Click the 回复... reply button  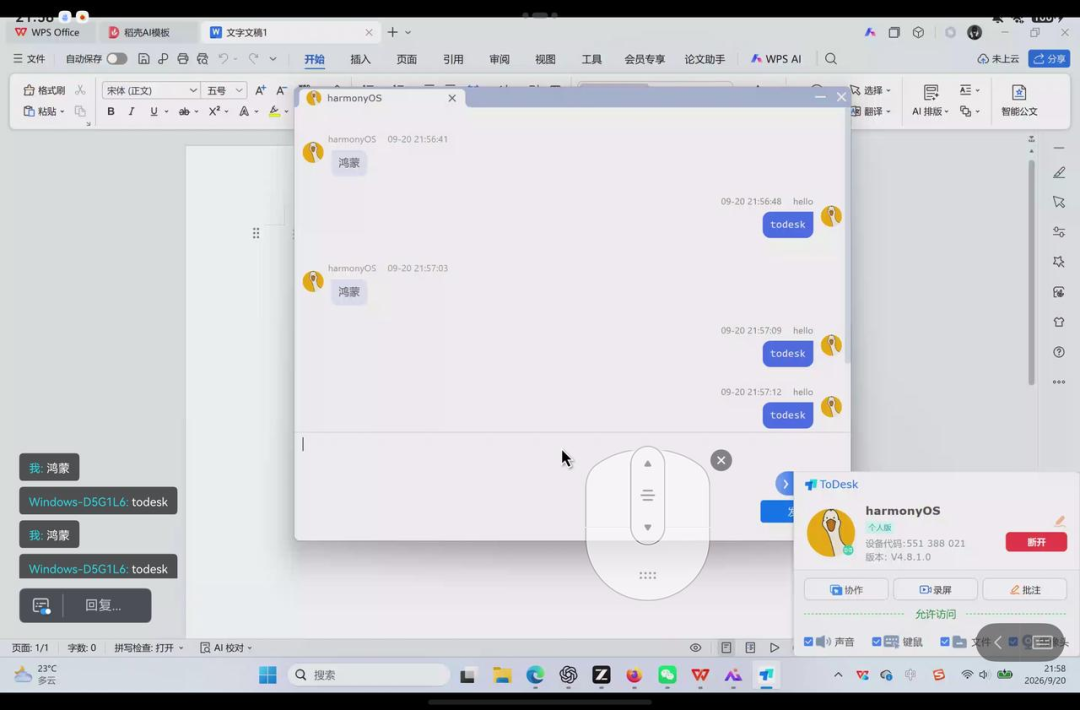point(103,605)
